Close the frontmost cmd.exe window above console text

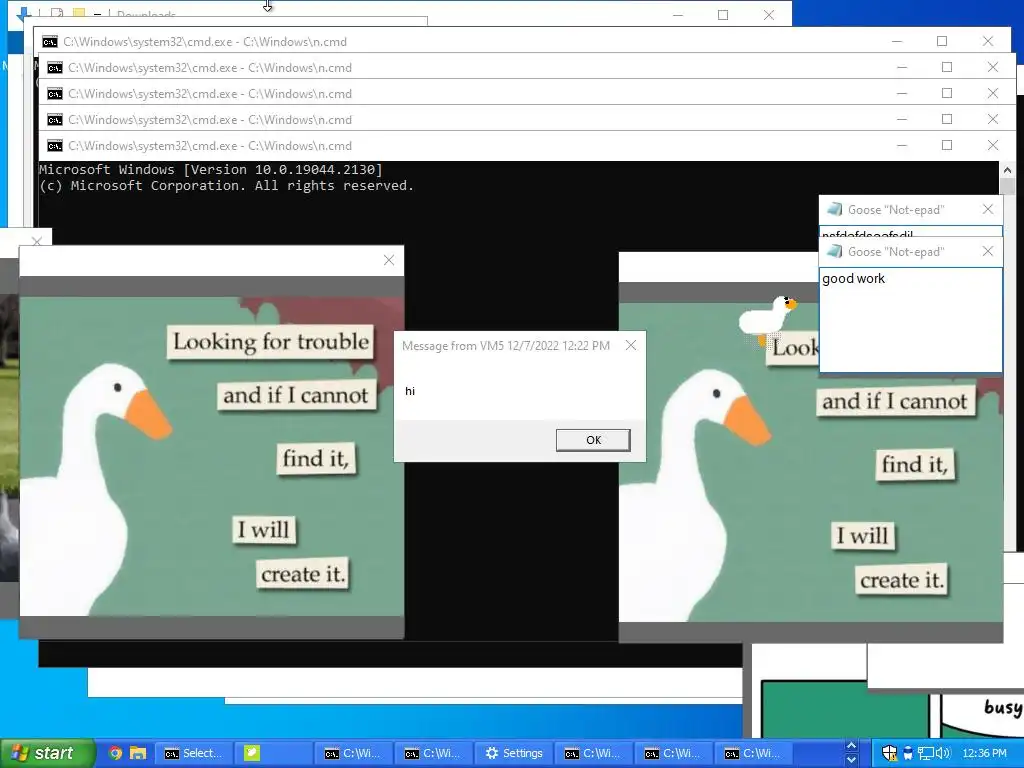[993, 145]
